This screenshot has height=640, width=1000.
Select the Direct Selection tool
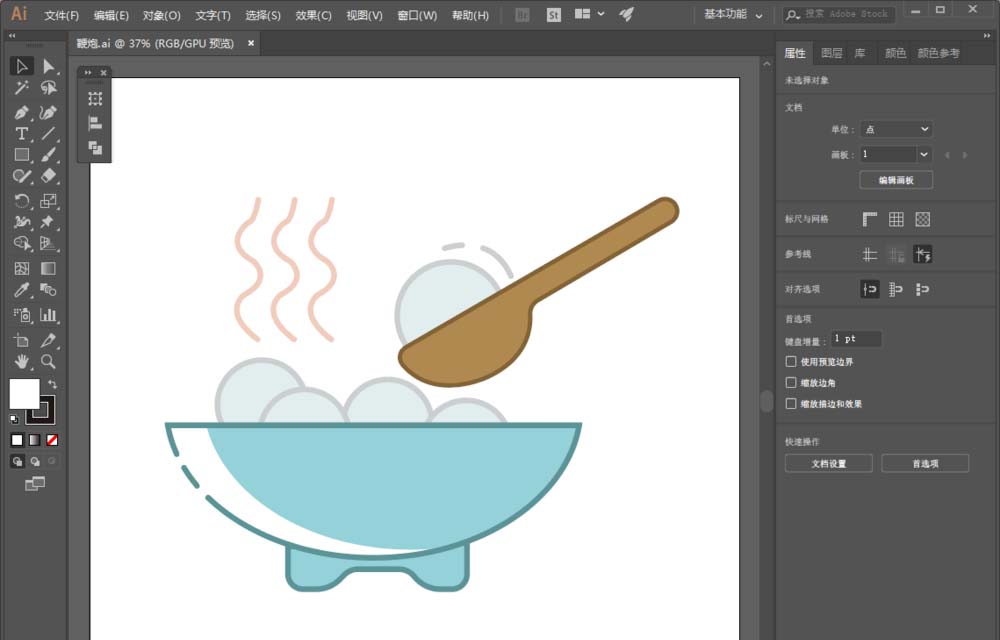[48, 66]
